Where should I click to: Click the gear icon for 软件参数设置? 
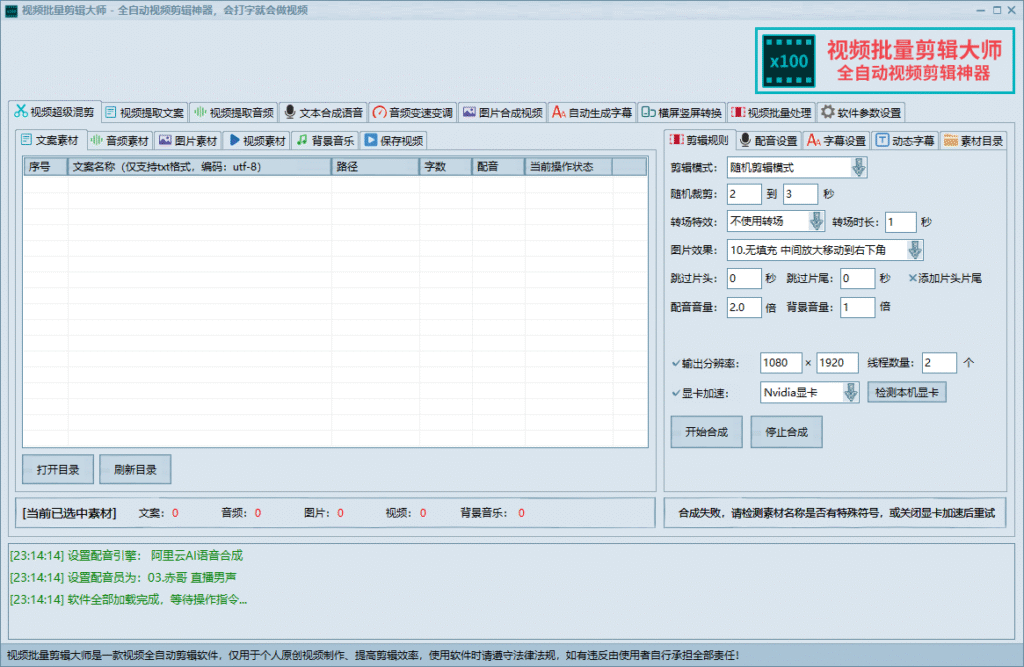click(x=828, y=112)
